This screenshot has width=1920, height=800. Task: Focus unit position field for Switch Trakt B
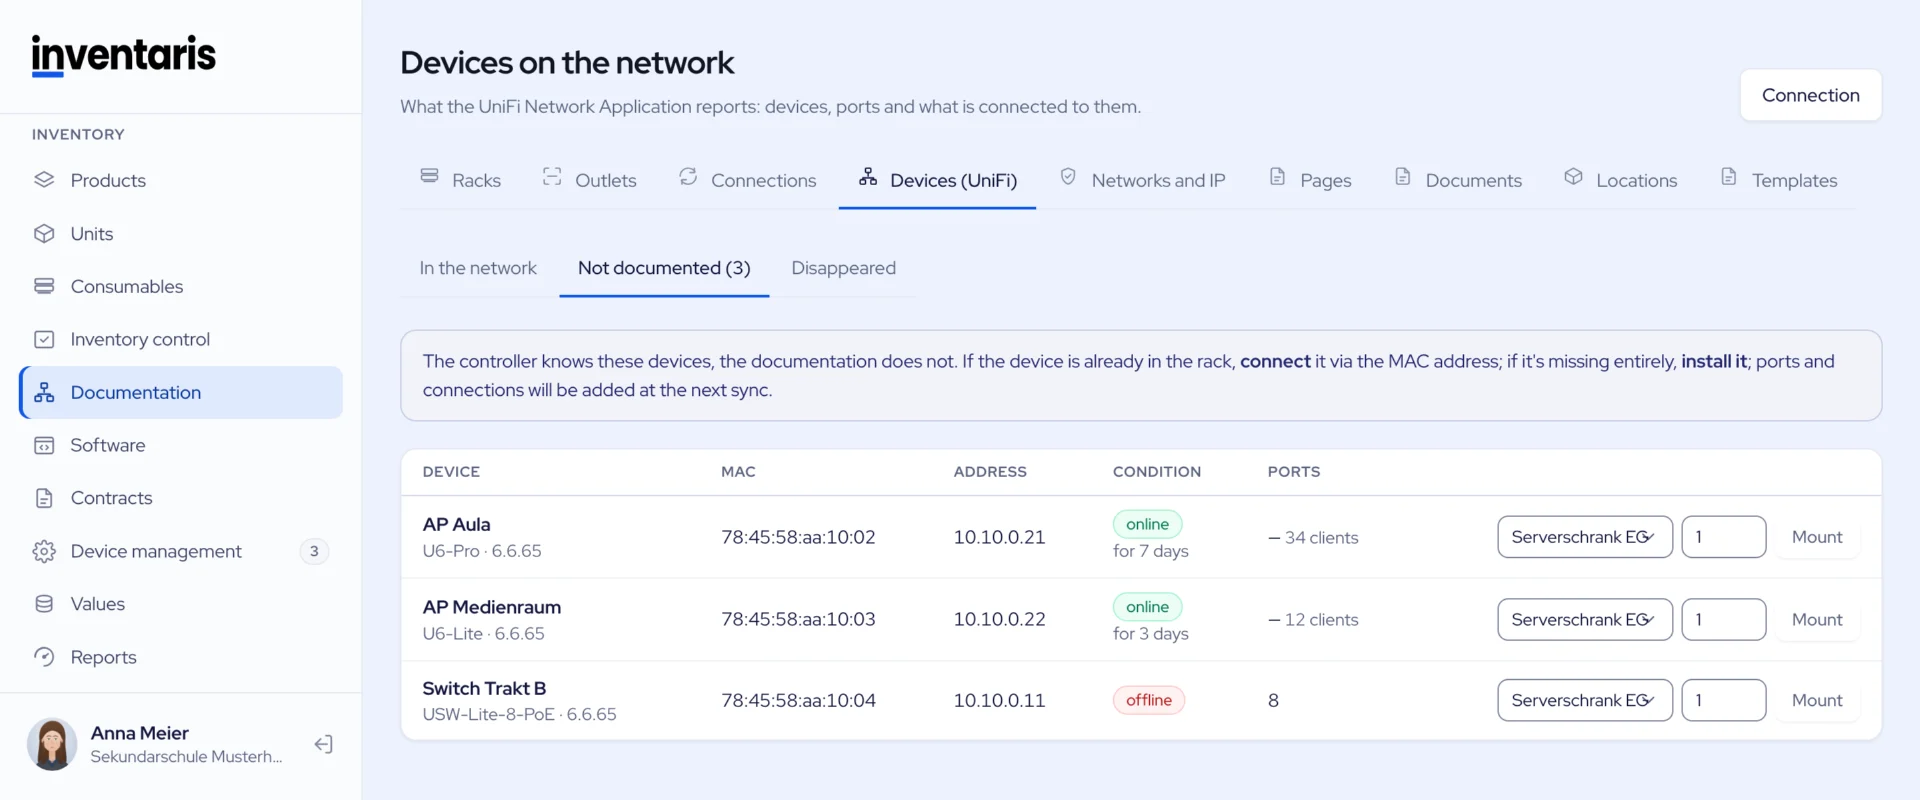(1724, 701)
